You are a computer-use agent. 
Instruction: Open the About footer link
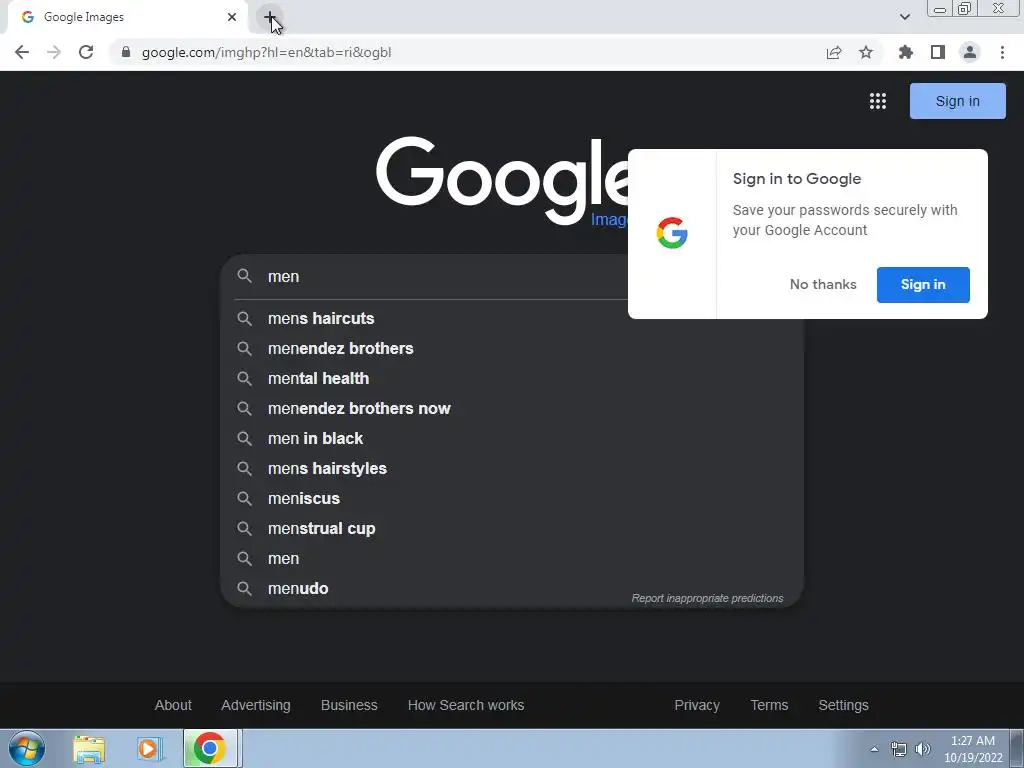point(173,705)
